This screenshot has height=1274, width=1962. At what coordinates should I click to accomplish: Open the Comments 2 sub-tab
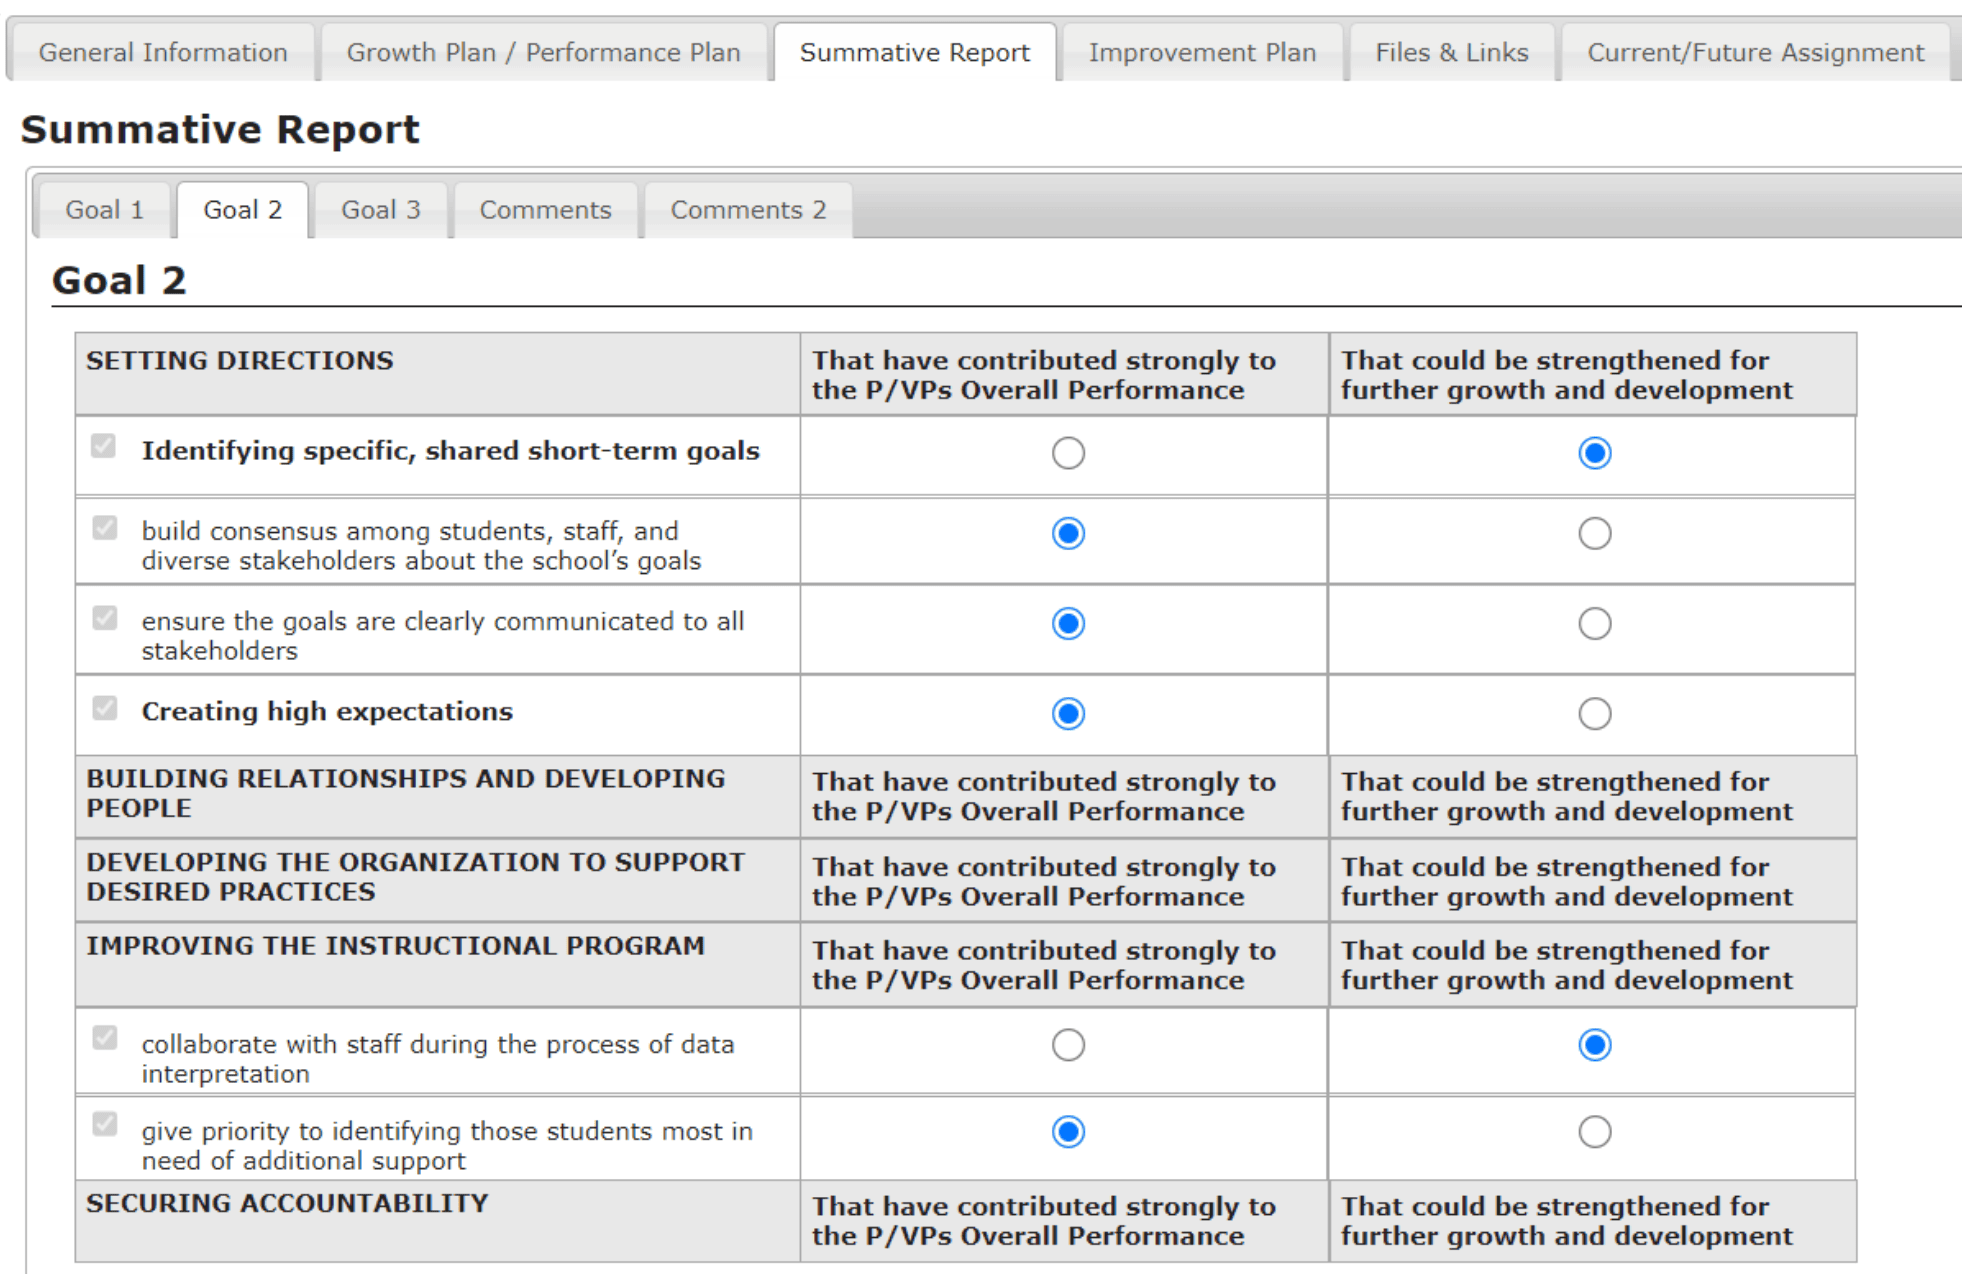748,210
